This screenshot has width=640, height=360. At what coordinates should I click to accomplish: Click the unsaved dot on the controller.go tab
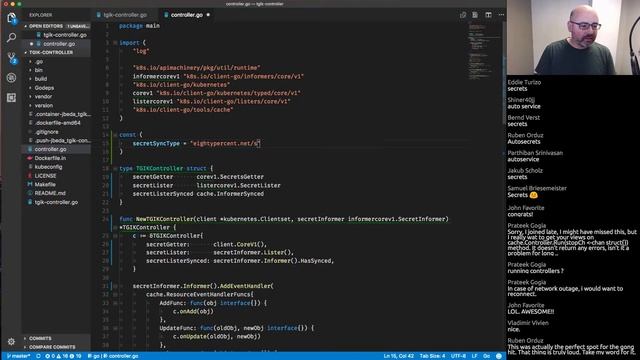[208, 15]
